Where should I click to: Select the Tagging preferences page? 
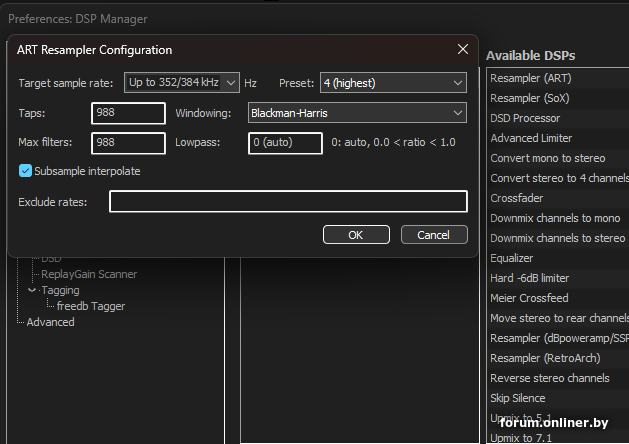60,290
